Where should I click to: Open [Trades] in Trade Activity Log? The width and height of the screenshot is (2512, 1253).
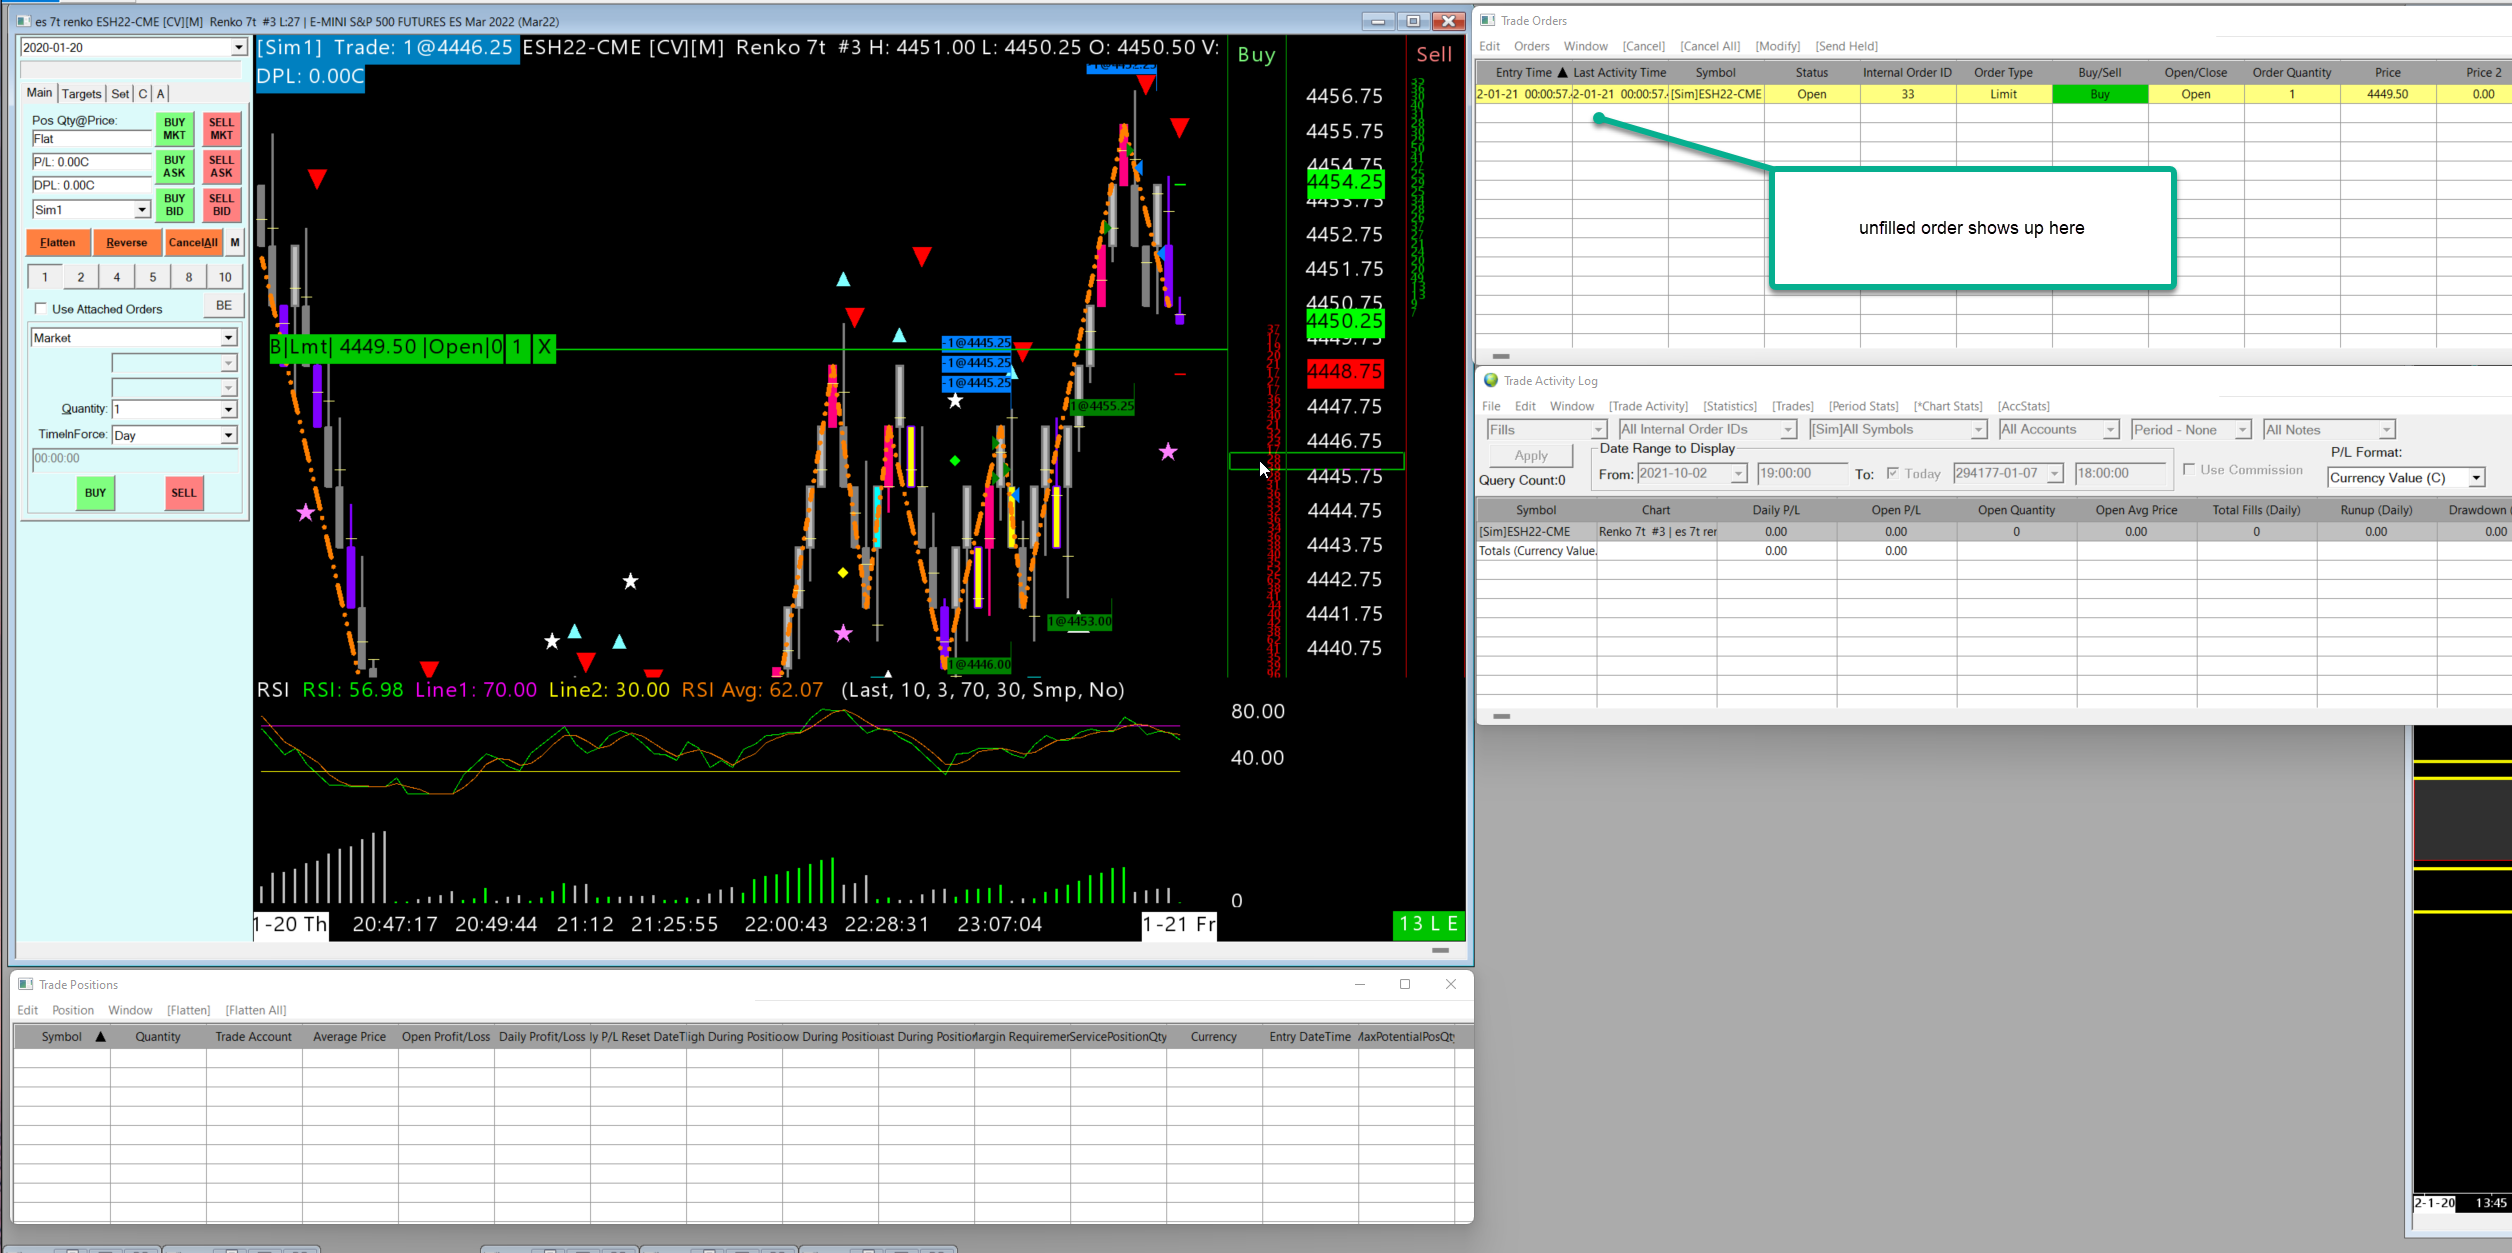1792,406
